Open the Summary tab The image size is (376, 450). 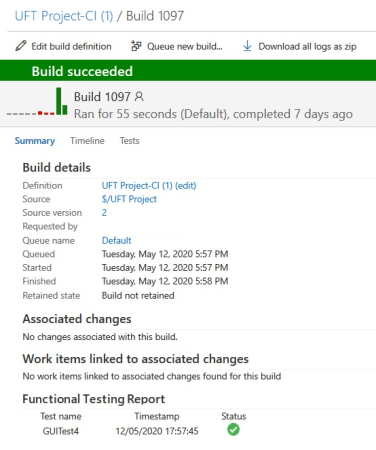(x=35, y=141)
